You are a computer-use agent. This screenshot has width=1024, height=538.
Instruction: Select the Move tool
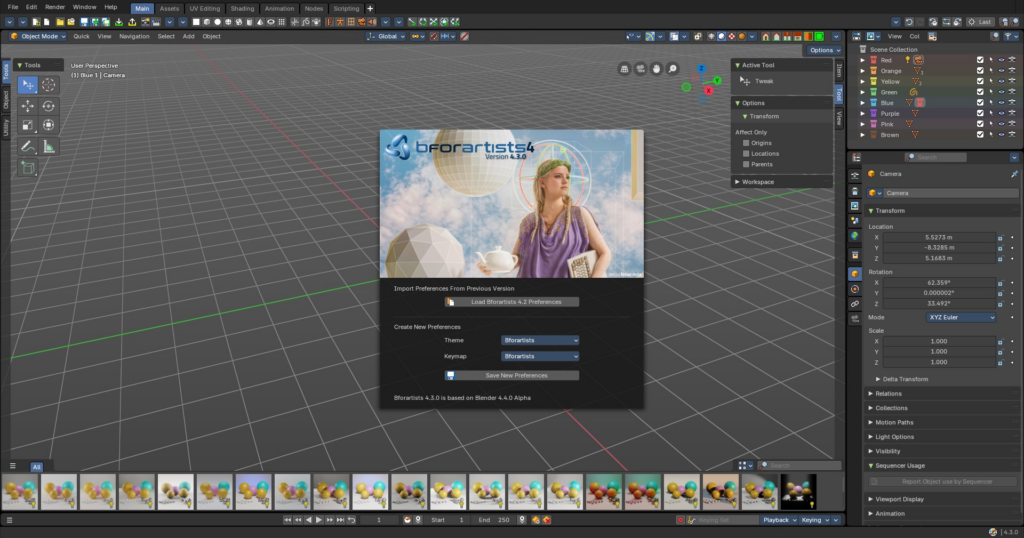[27, 106]
